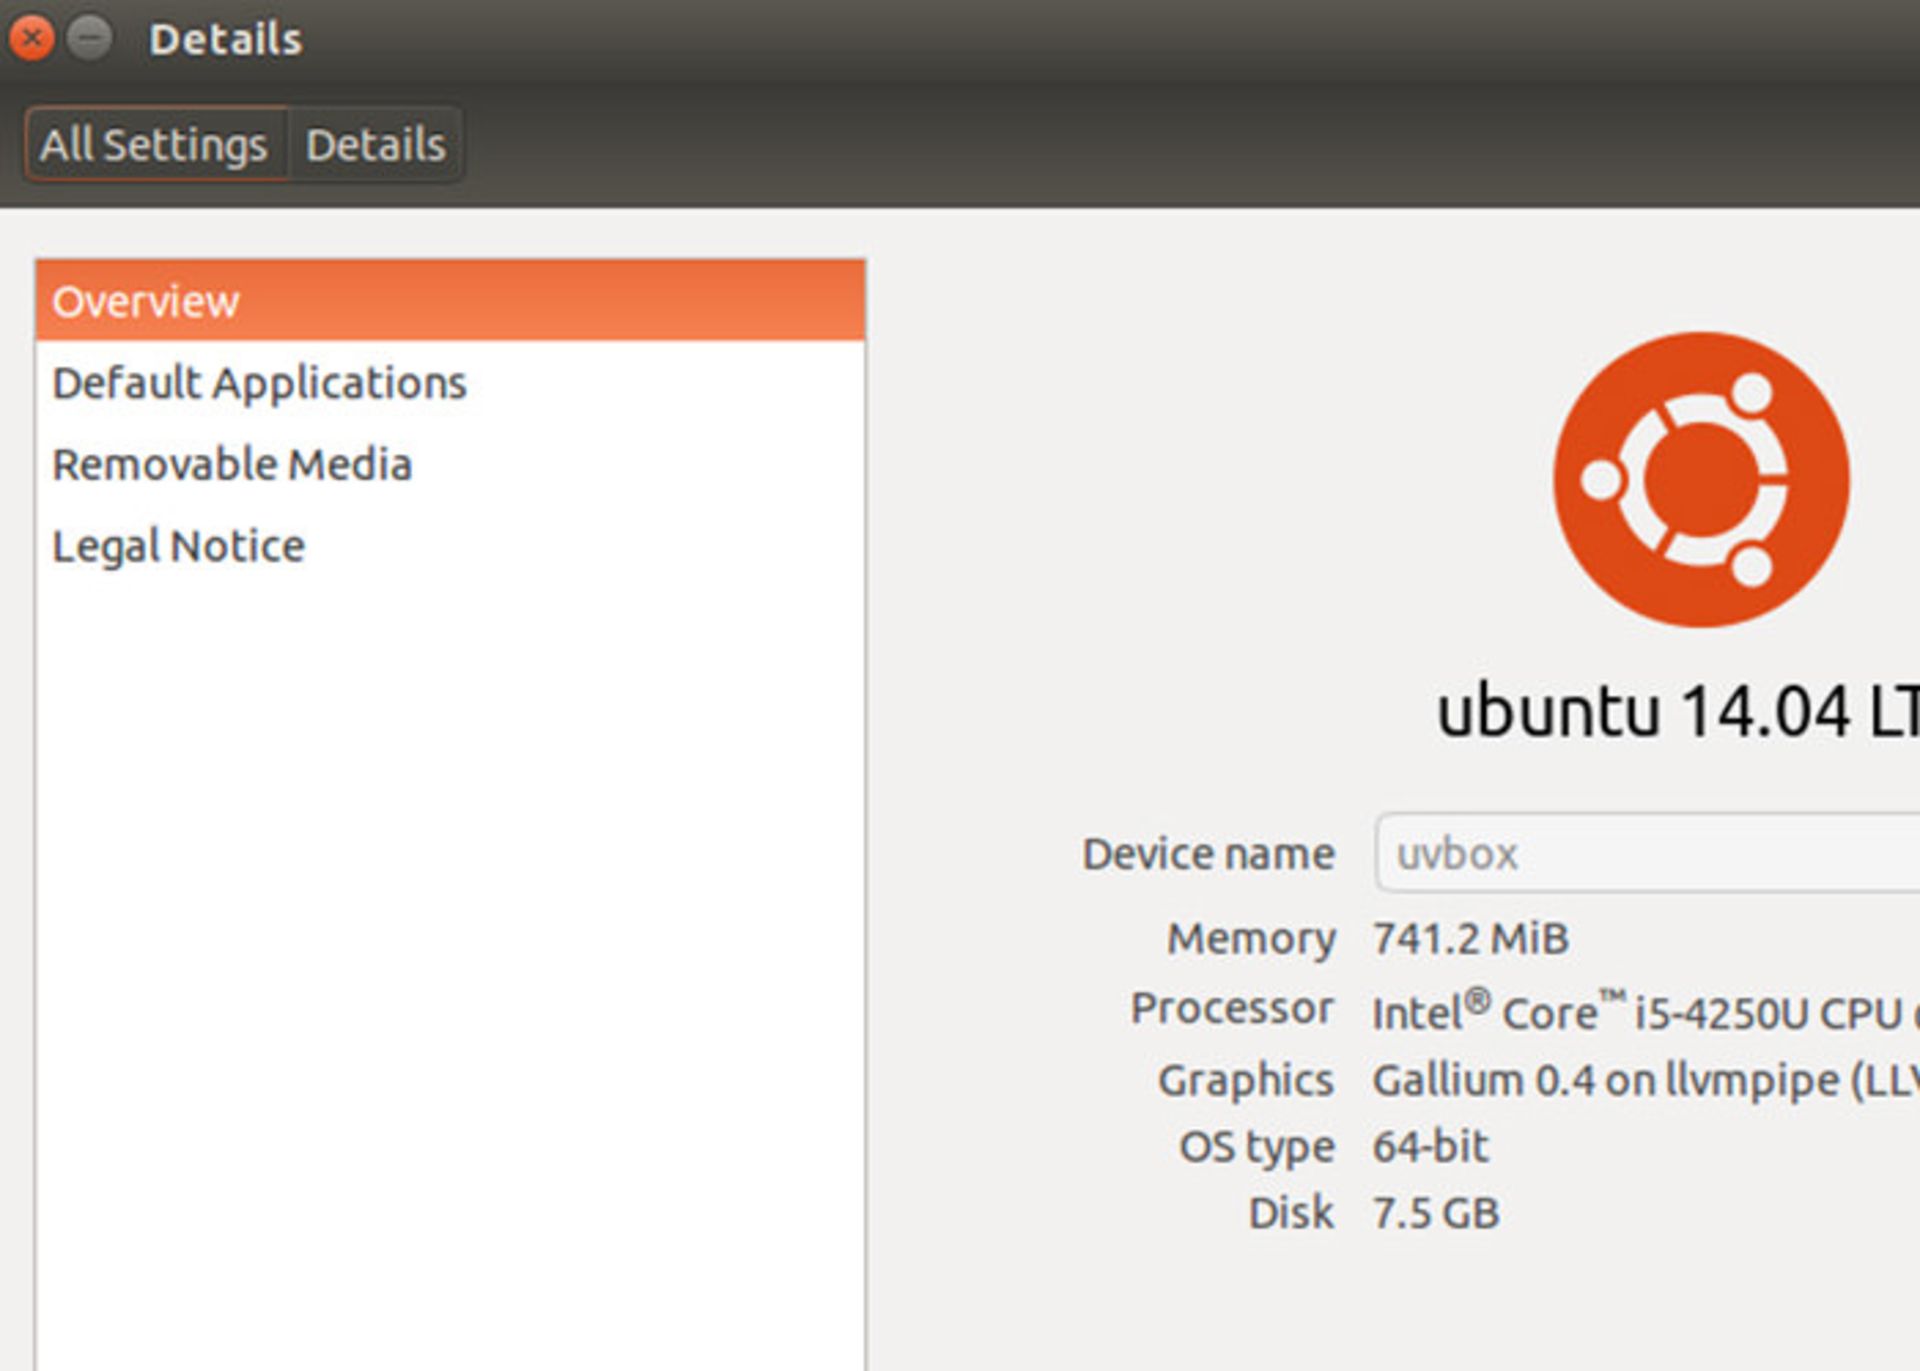Click empty area below Legal Notice
Image resolution: width=1920 pixels, height=1371 pixels.
coord(449,900)
